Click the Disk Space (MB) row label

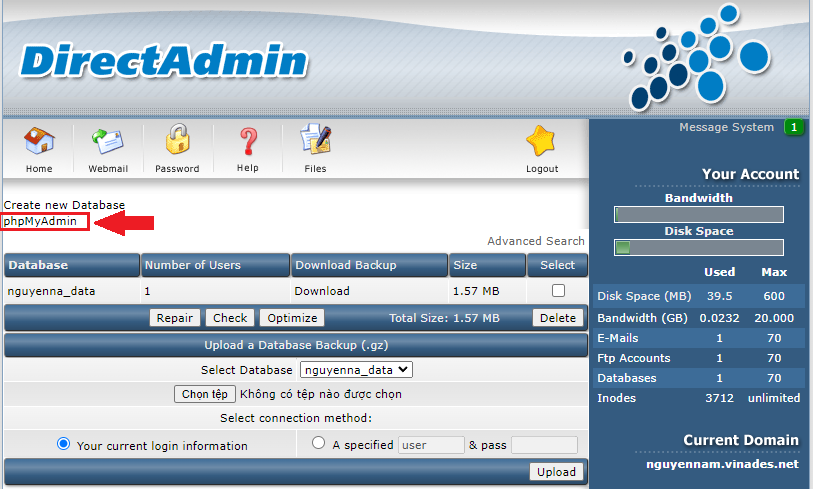click(x=644, y=296)
